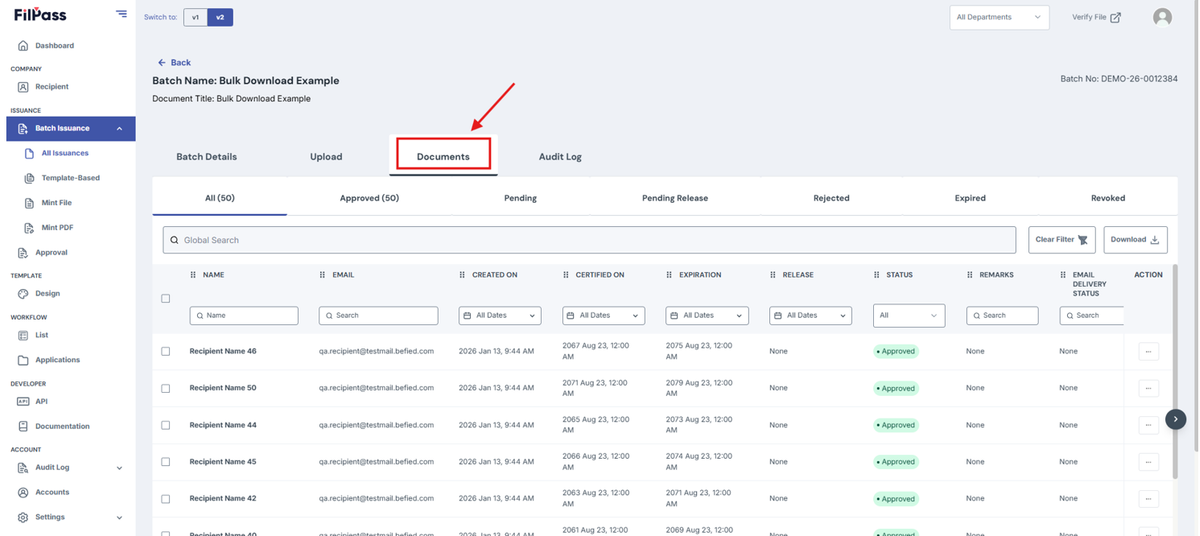Screen dimensions: 1200x536
Task: Click the NAME column drag handle icon
Action: 193,275
